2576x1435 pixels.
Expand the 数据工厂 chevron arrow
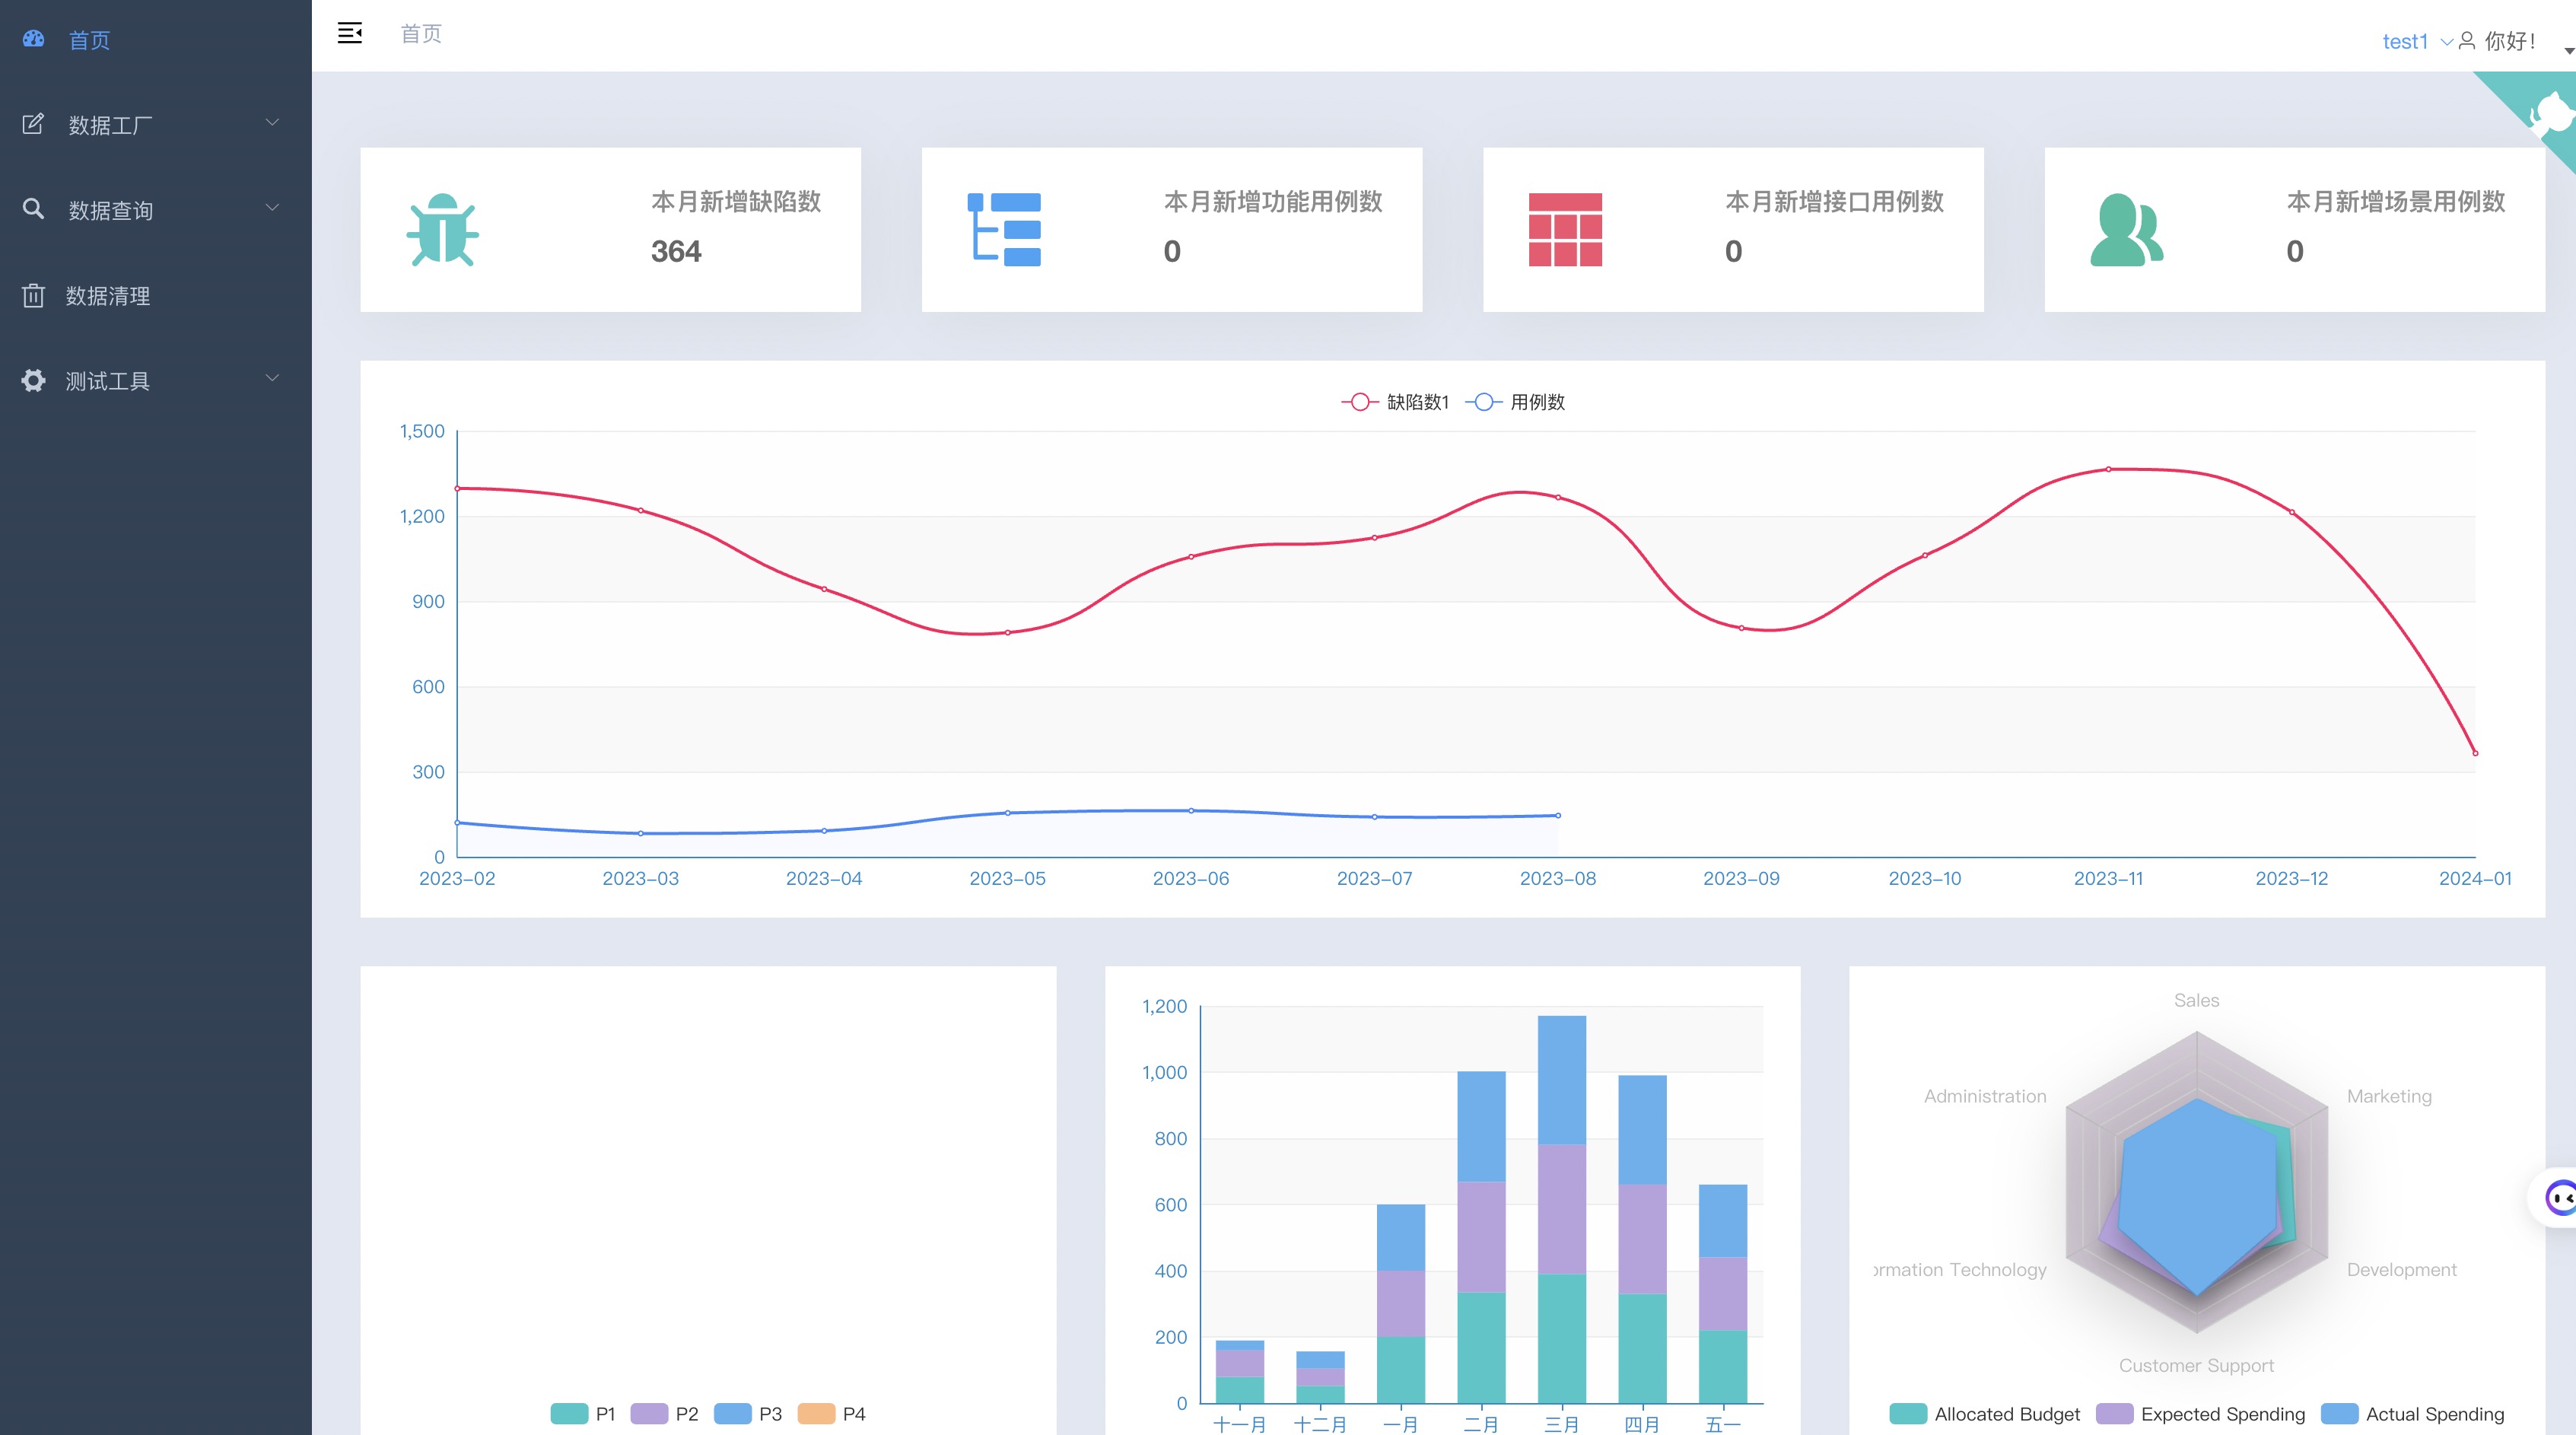pyautogui.click(x=272, y=122)
